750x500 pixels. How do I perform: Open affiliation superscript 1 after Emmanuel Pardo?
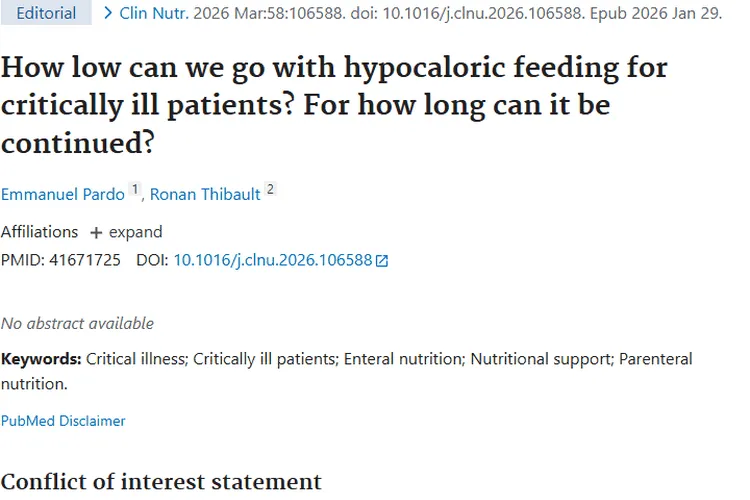(136, 190)
